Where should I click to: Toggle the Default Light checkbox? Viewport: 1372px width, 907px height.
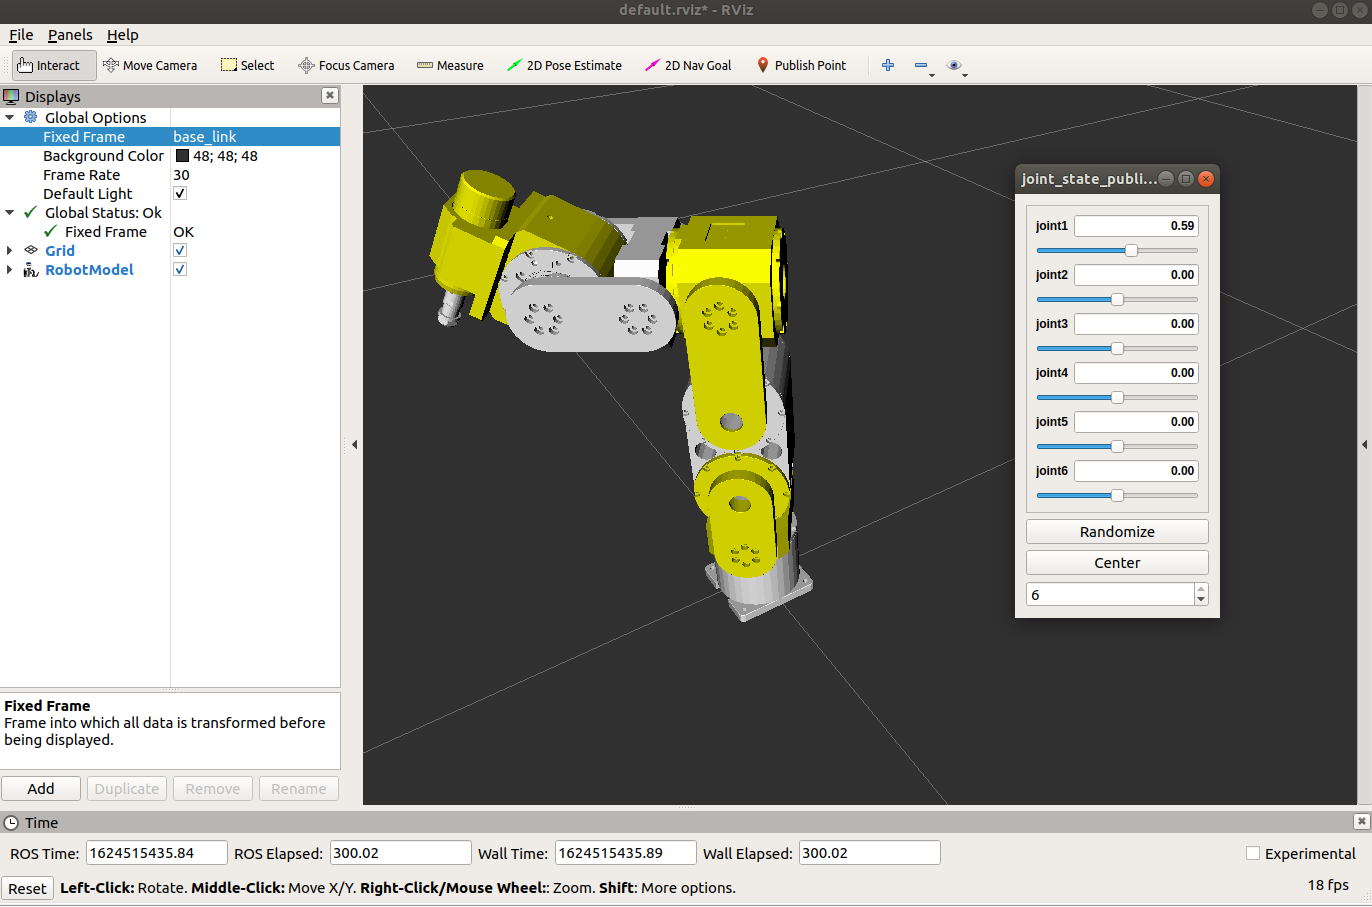(x=180, y=193)
